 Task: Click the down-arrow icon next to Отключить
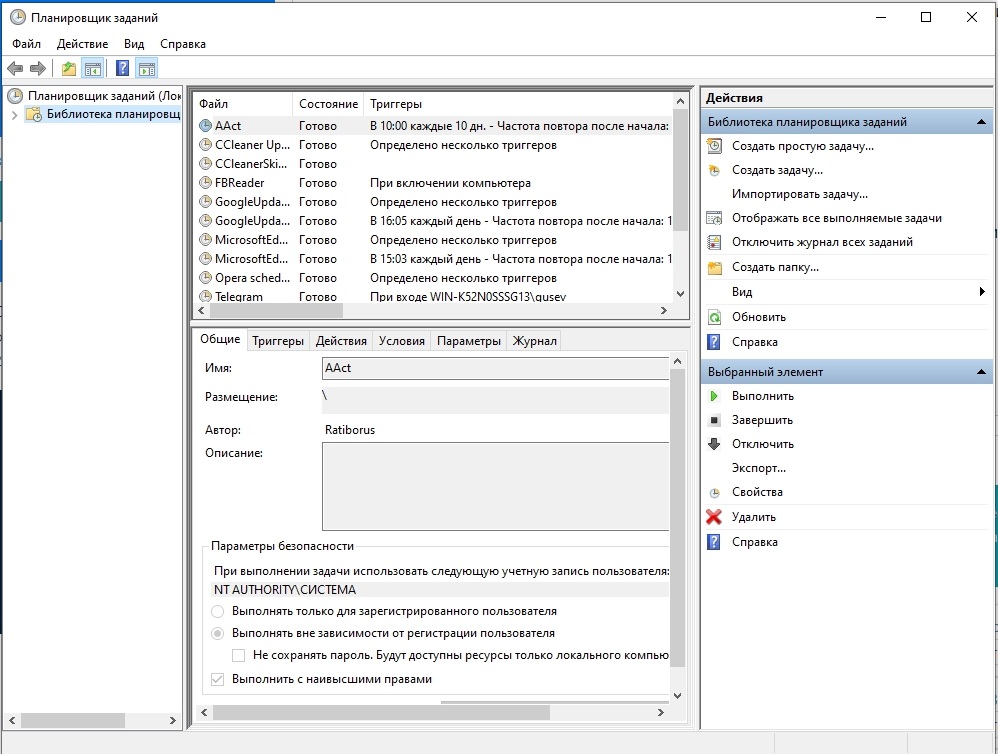(714, 444)
